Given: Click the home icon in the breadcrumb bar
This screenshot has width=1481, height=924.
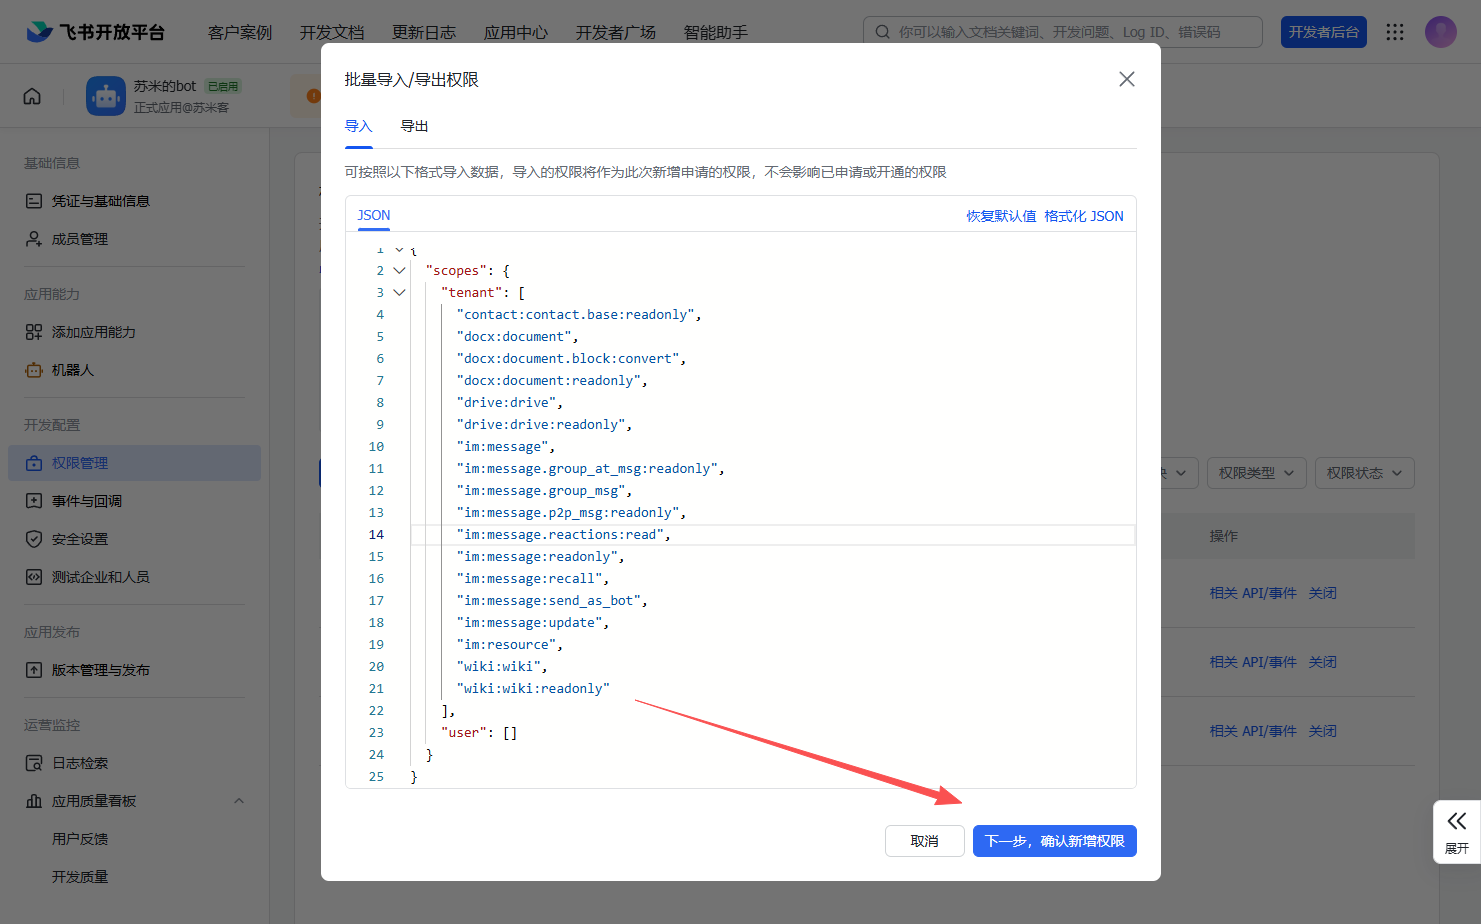Looking at the screenshot, I should pos(32,96).
